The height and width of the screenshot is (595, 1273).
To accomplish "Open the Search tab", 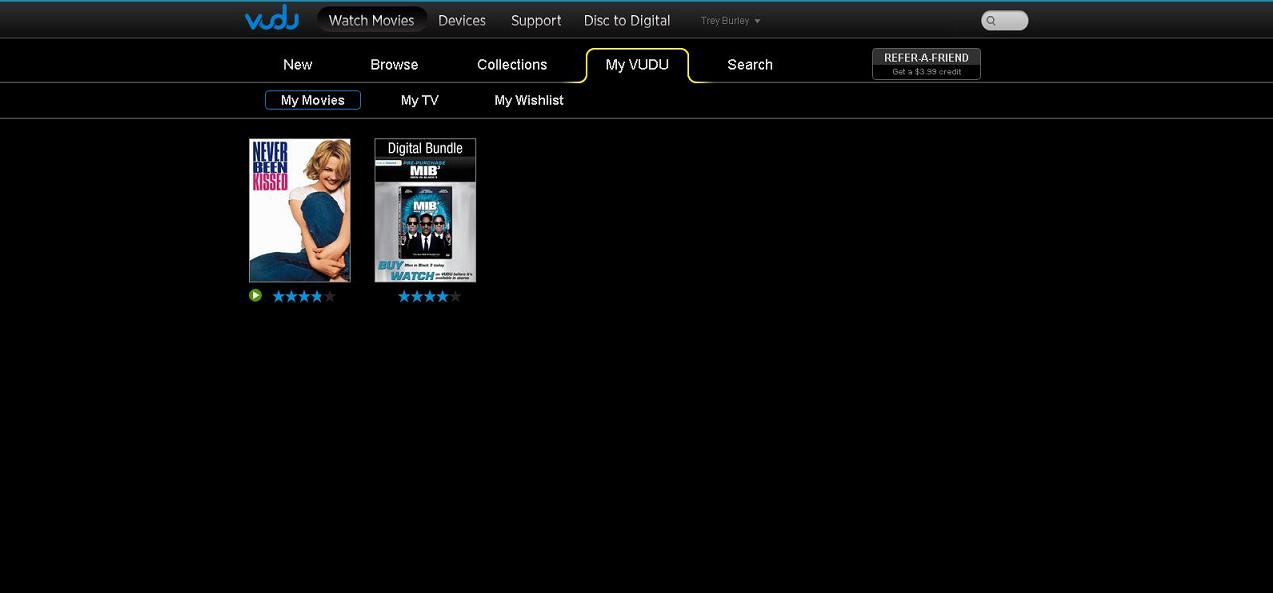I will pyautogui.click(x=750, y=64).
